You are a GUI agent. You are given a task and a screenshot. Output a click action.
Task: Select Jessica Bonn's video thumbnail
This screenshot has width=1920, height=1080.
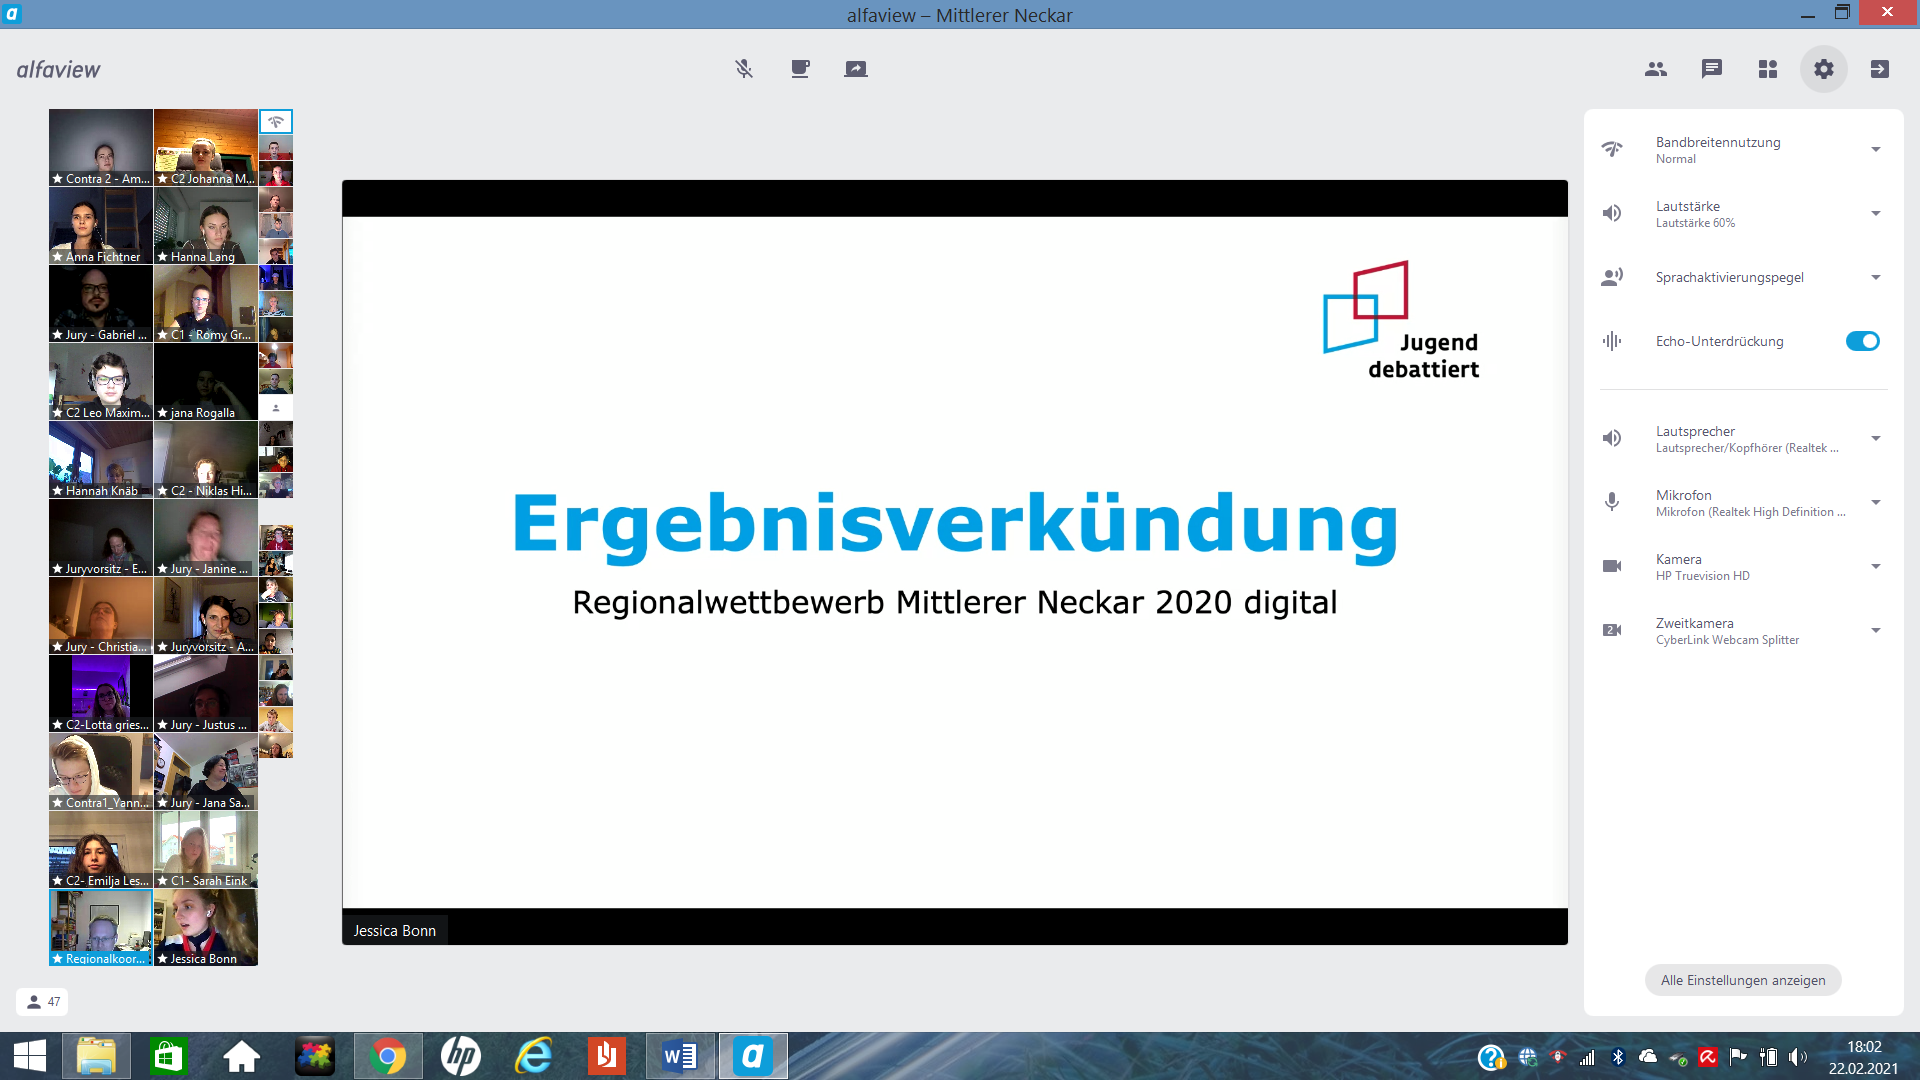pos(205,927)
